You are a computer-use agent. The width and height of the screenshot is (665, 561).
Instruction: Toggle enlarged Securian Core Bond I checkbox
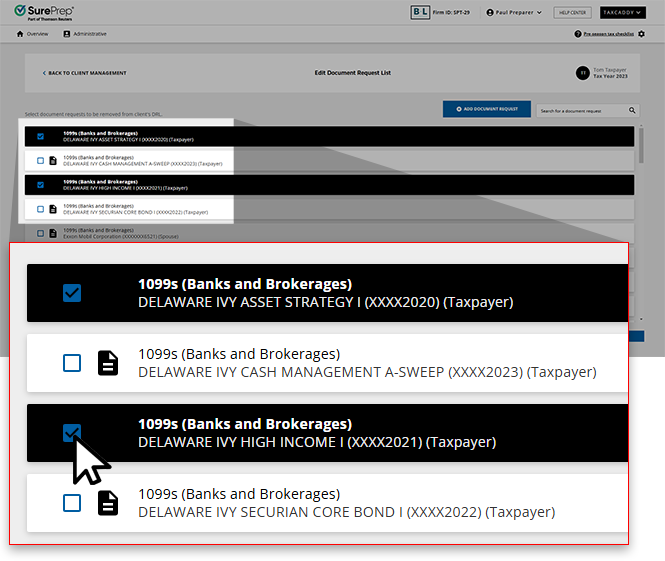coord(72,503)
